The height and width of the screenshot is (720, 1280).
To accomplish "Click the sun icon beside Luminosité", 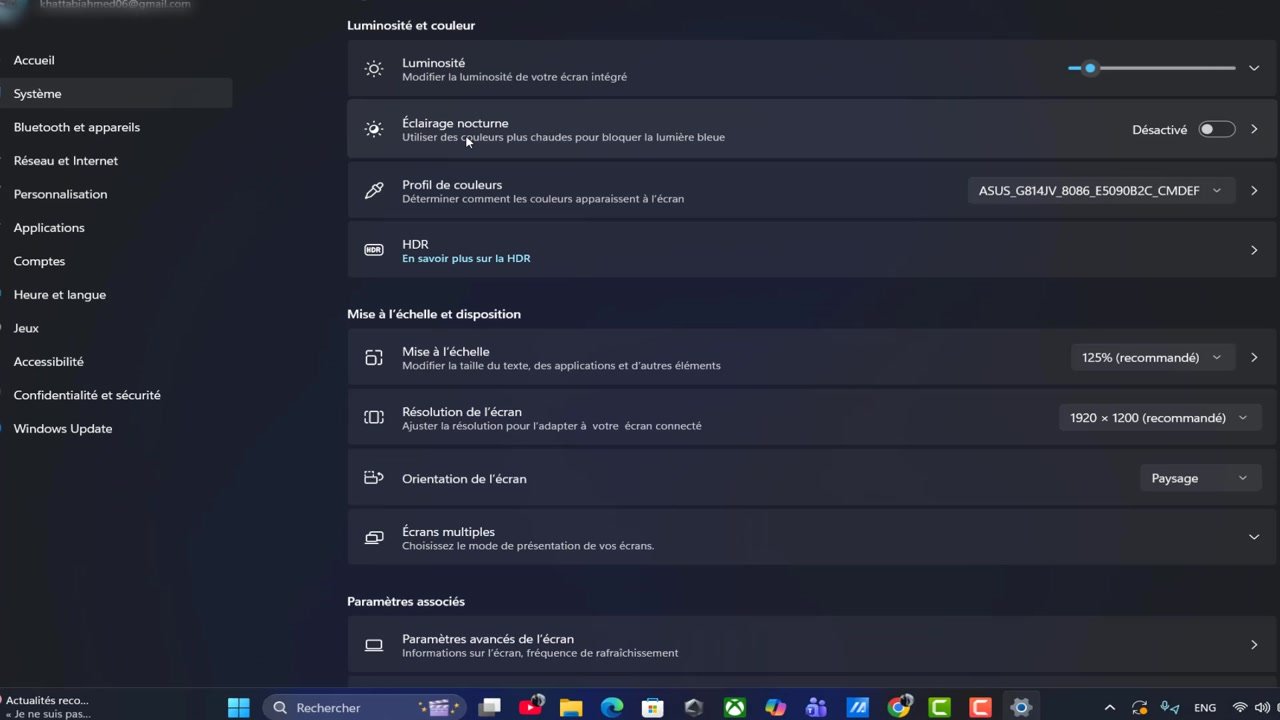I will pos(374,69).
